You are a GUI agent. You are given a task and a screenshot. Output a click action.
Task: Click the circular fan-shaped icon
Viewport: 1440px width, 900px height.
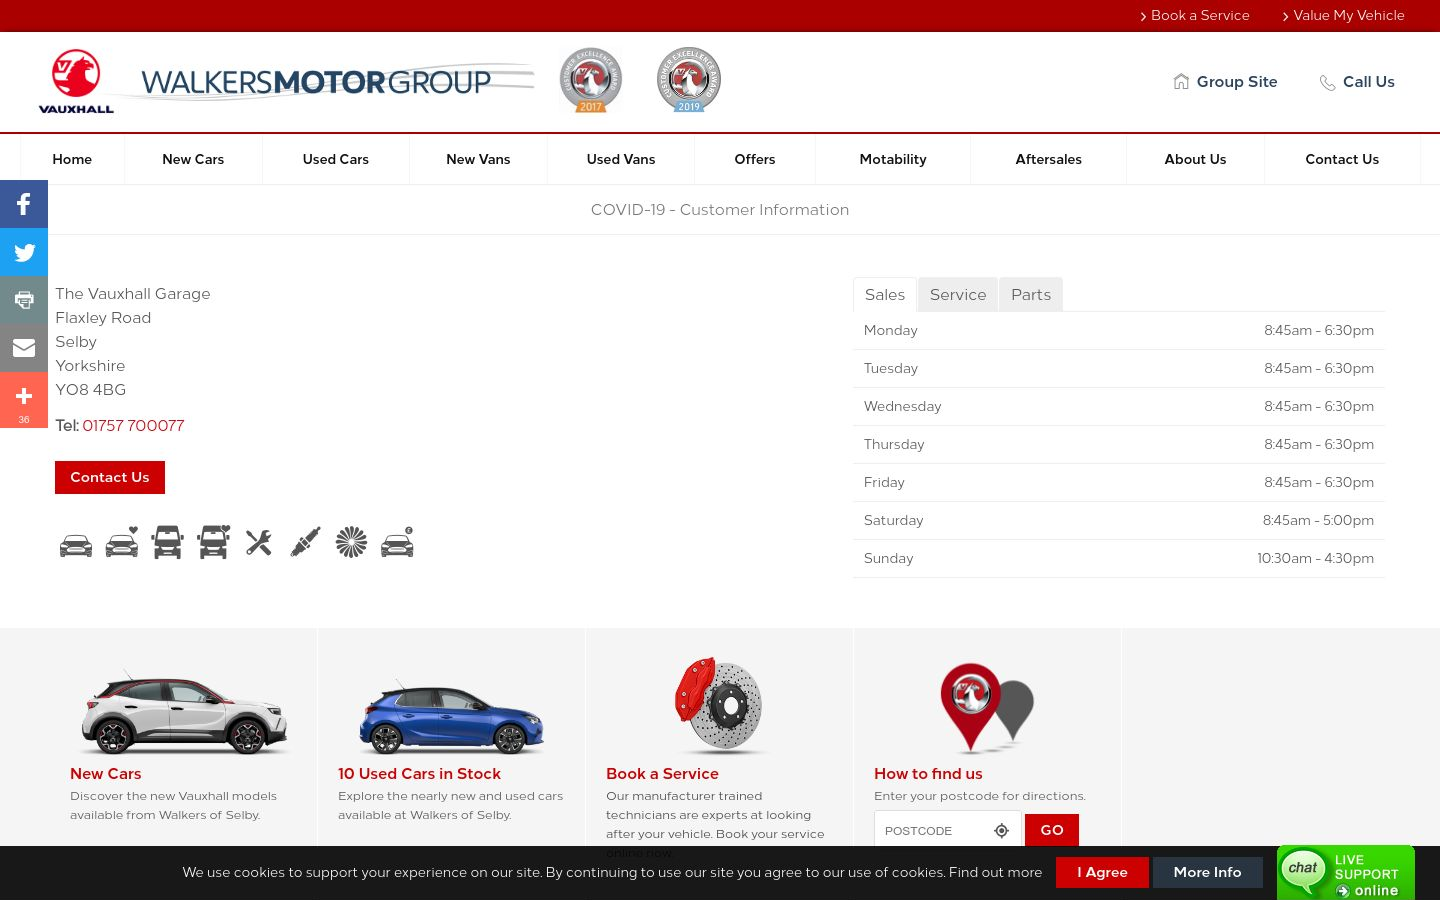[351, 543]
